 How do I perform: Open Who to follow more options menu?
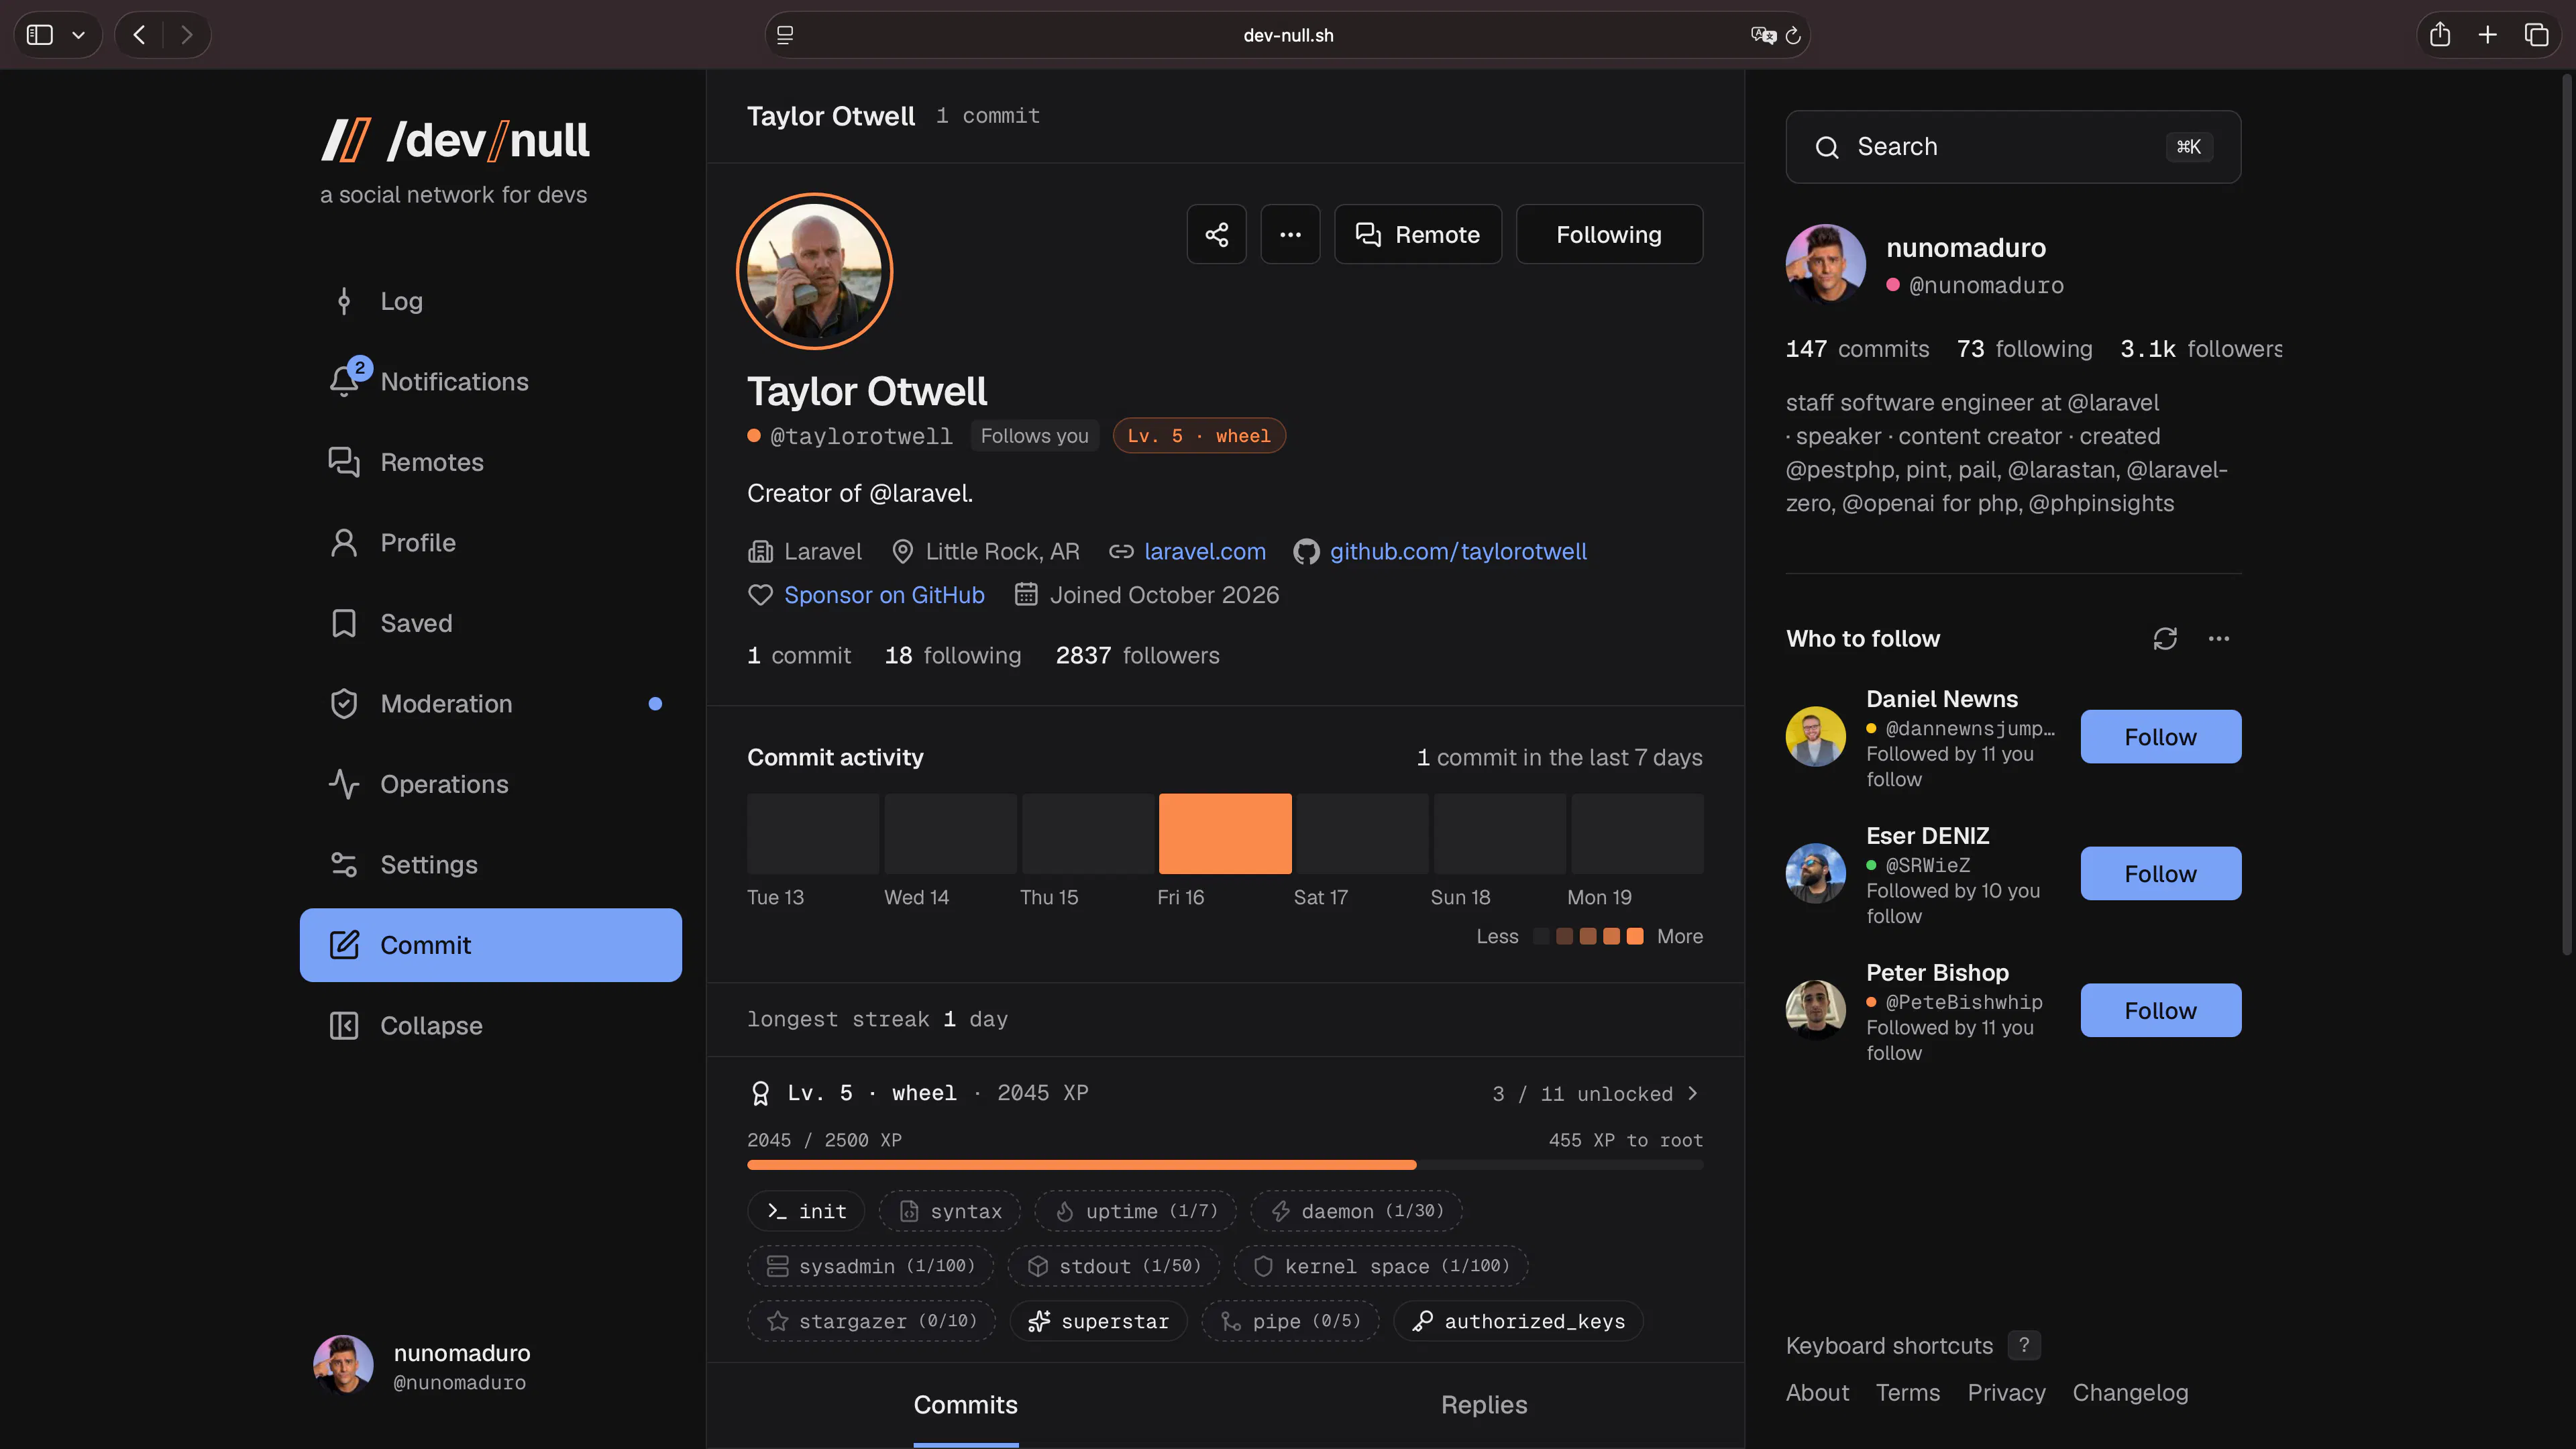[x=2219, y=639]
